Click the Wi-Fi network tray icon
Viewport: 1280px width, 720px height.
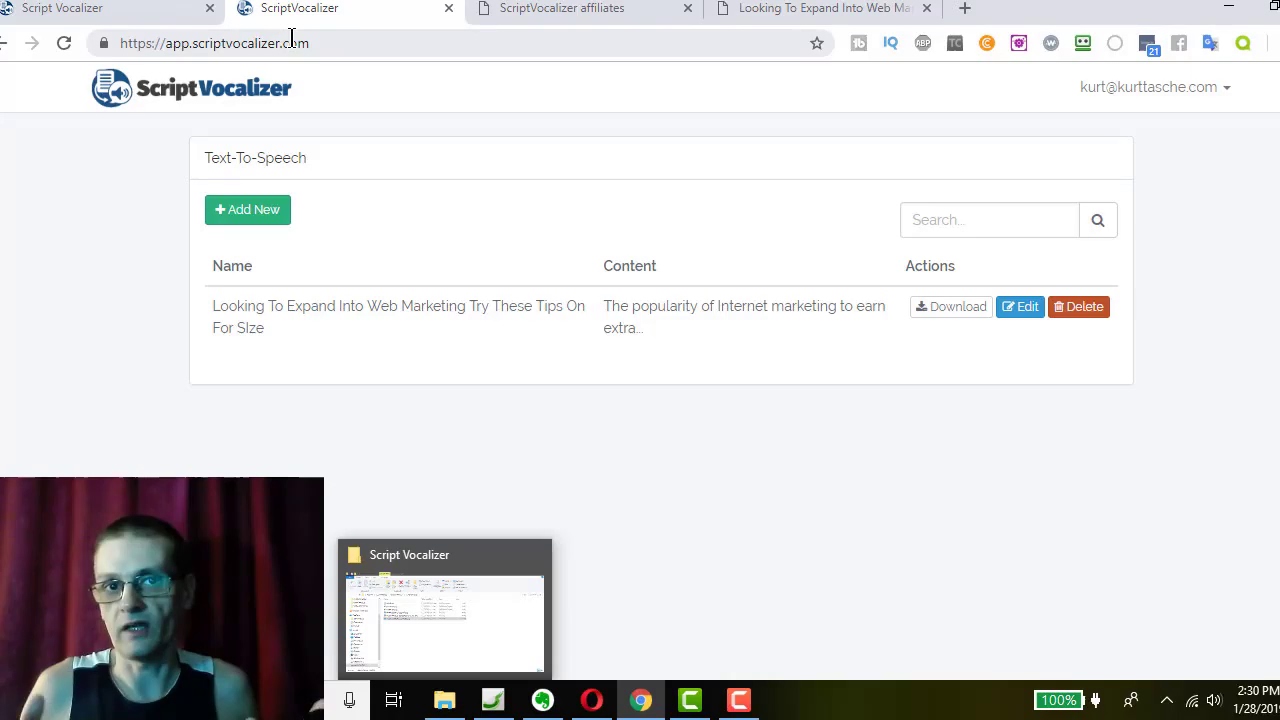click(x=1192, y=700)
